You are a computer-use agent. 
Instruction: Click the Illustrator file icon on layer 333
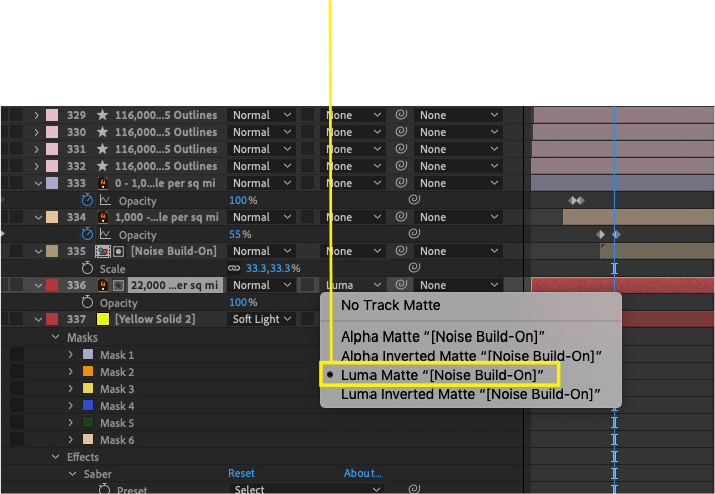click(x=104, y=183)
